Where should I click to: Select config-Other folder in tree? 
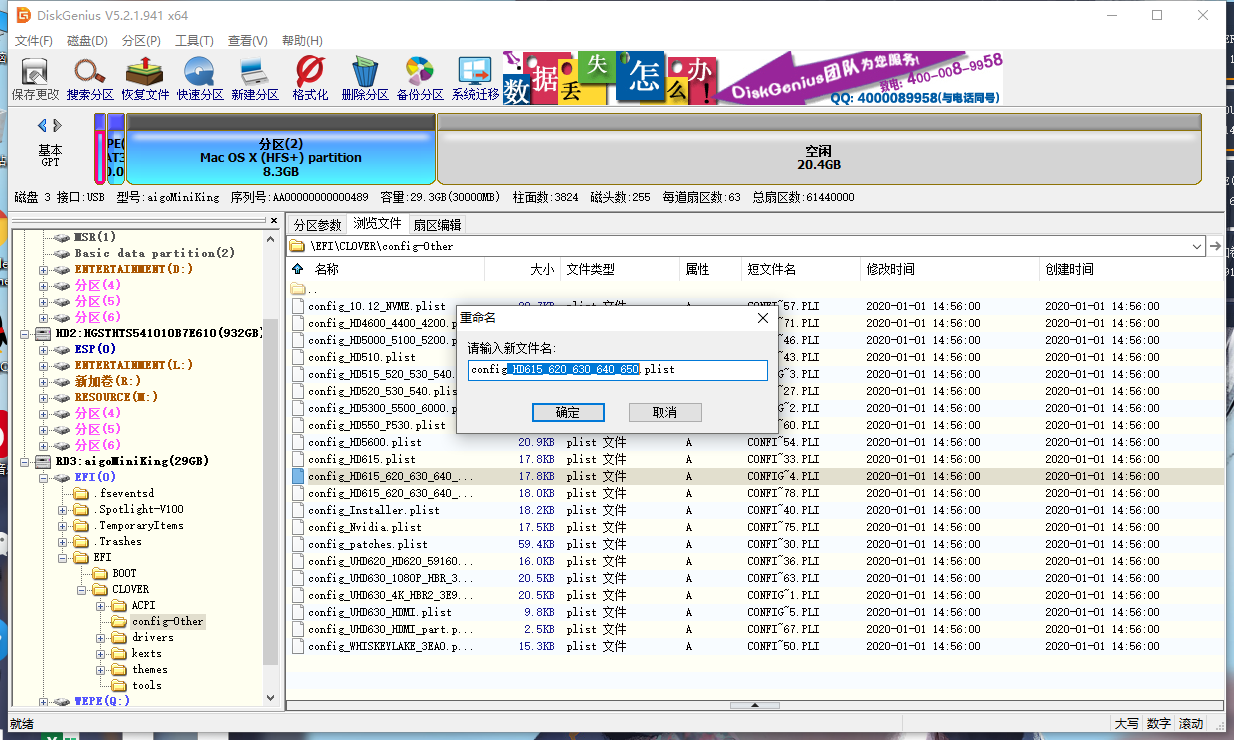point(167,621)
